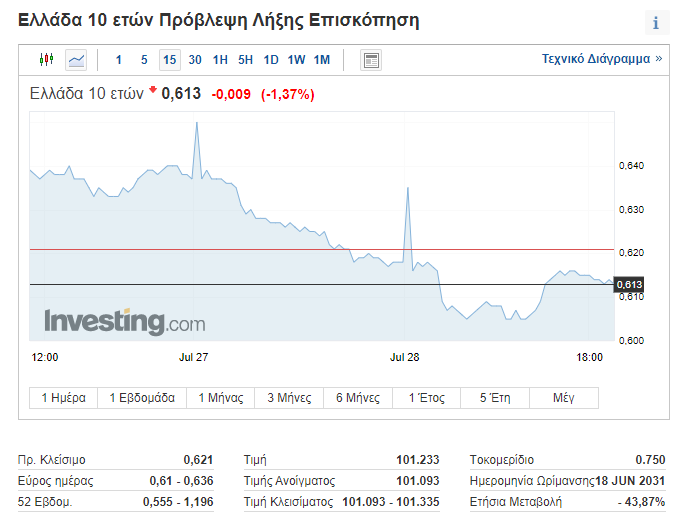Open the Τεχνικό Διάγραμμα link
This screenshot has height=526, width=683.
click(x=602, y=60)
